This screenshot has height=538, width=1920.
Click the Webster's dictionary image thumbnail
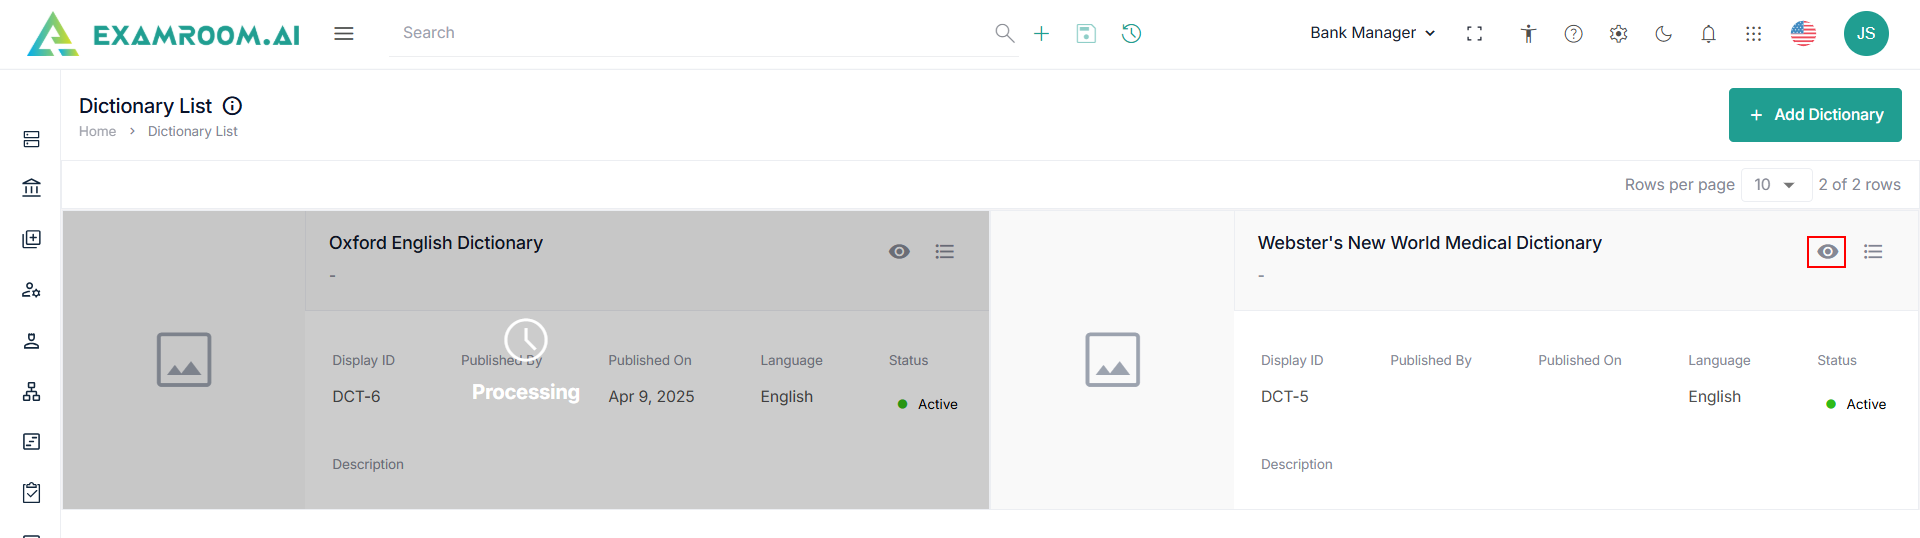pos(1112,360)
